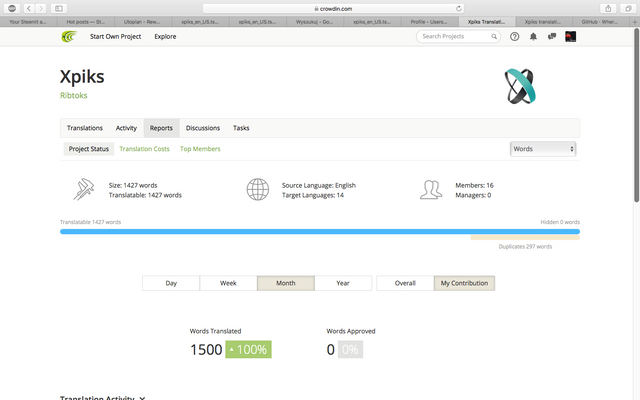Switch to Your Steemit browser tab
This screenshot has width=640, height=400.
(x=28, y=22)
